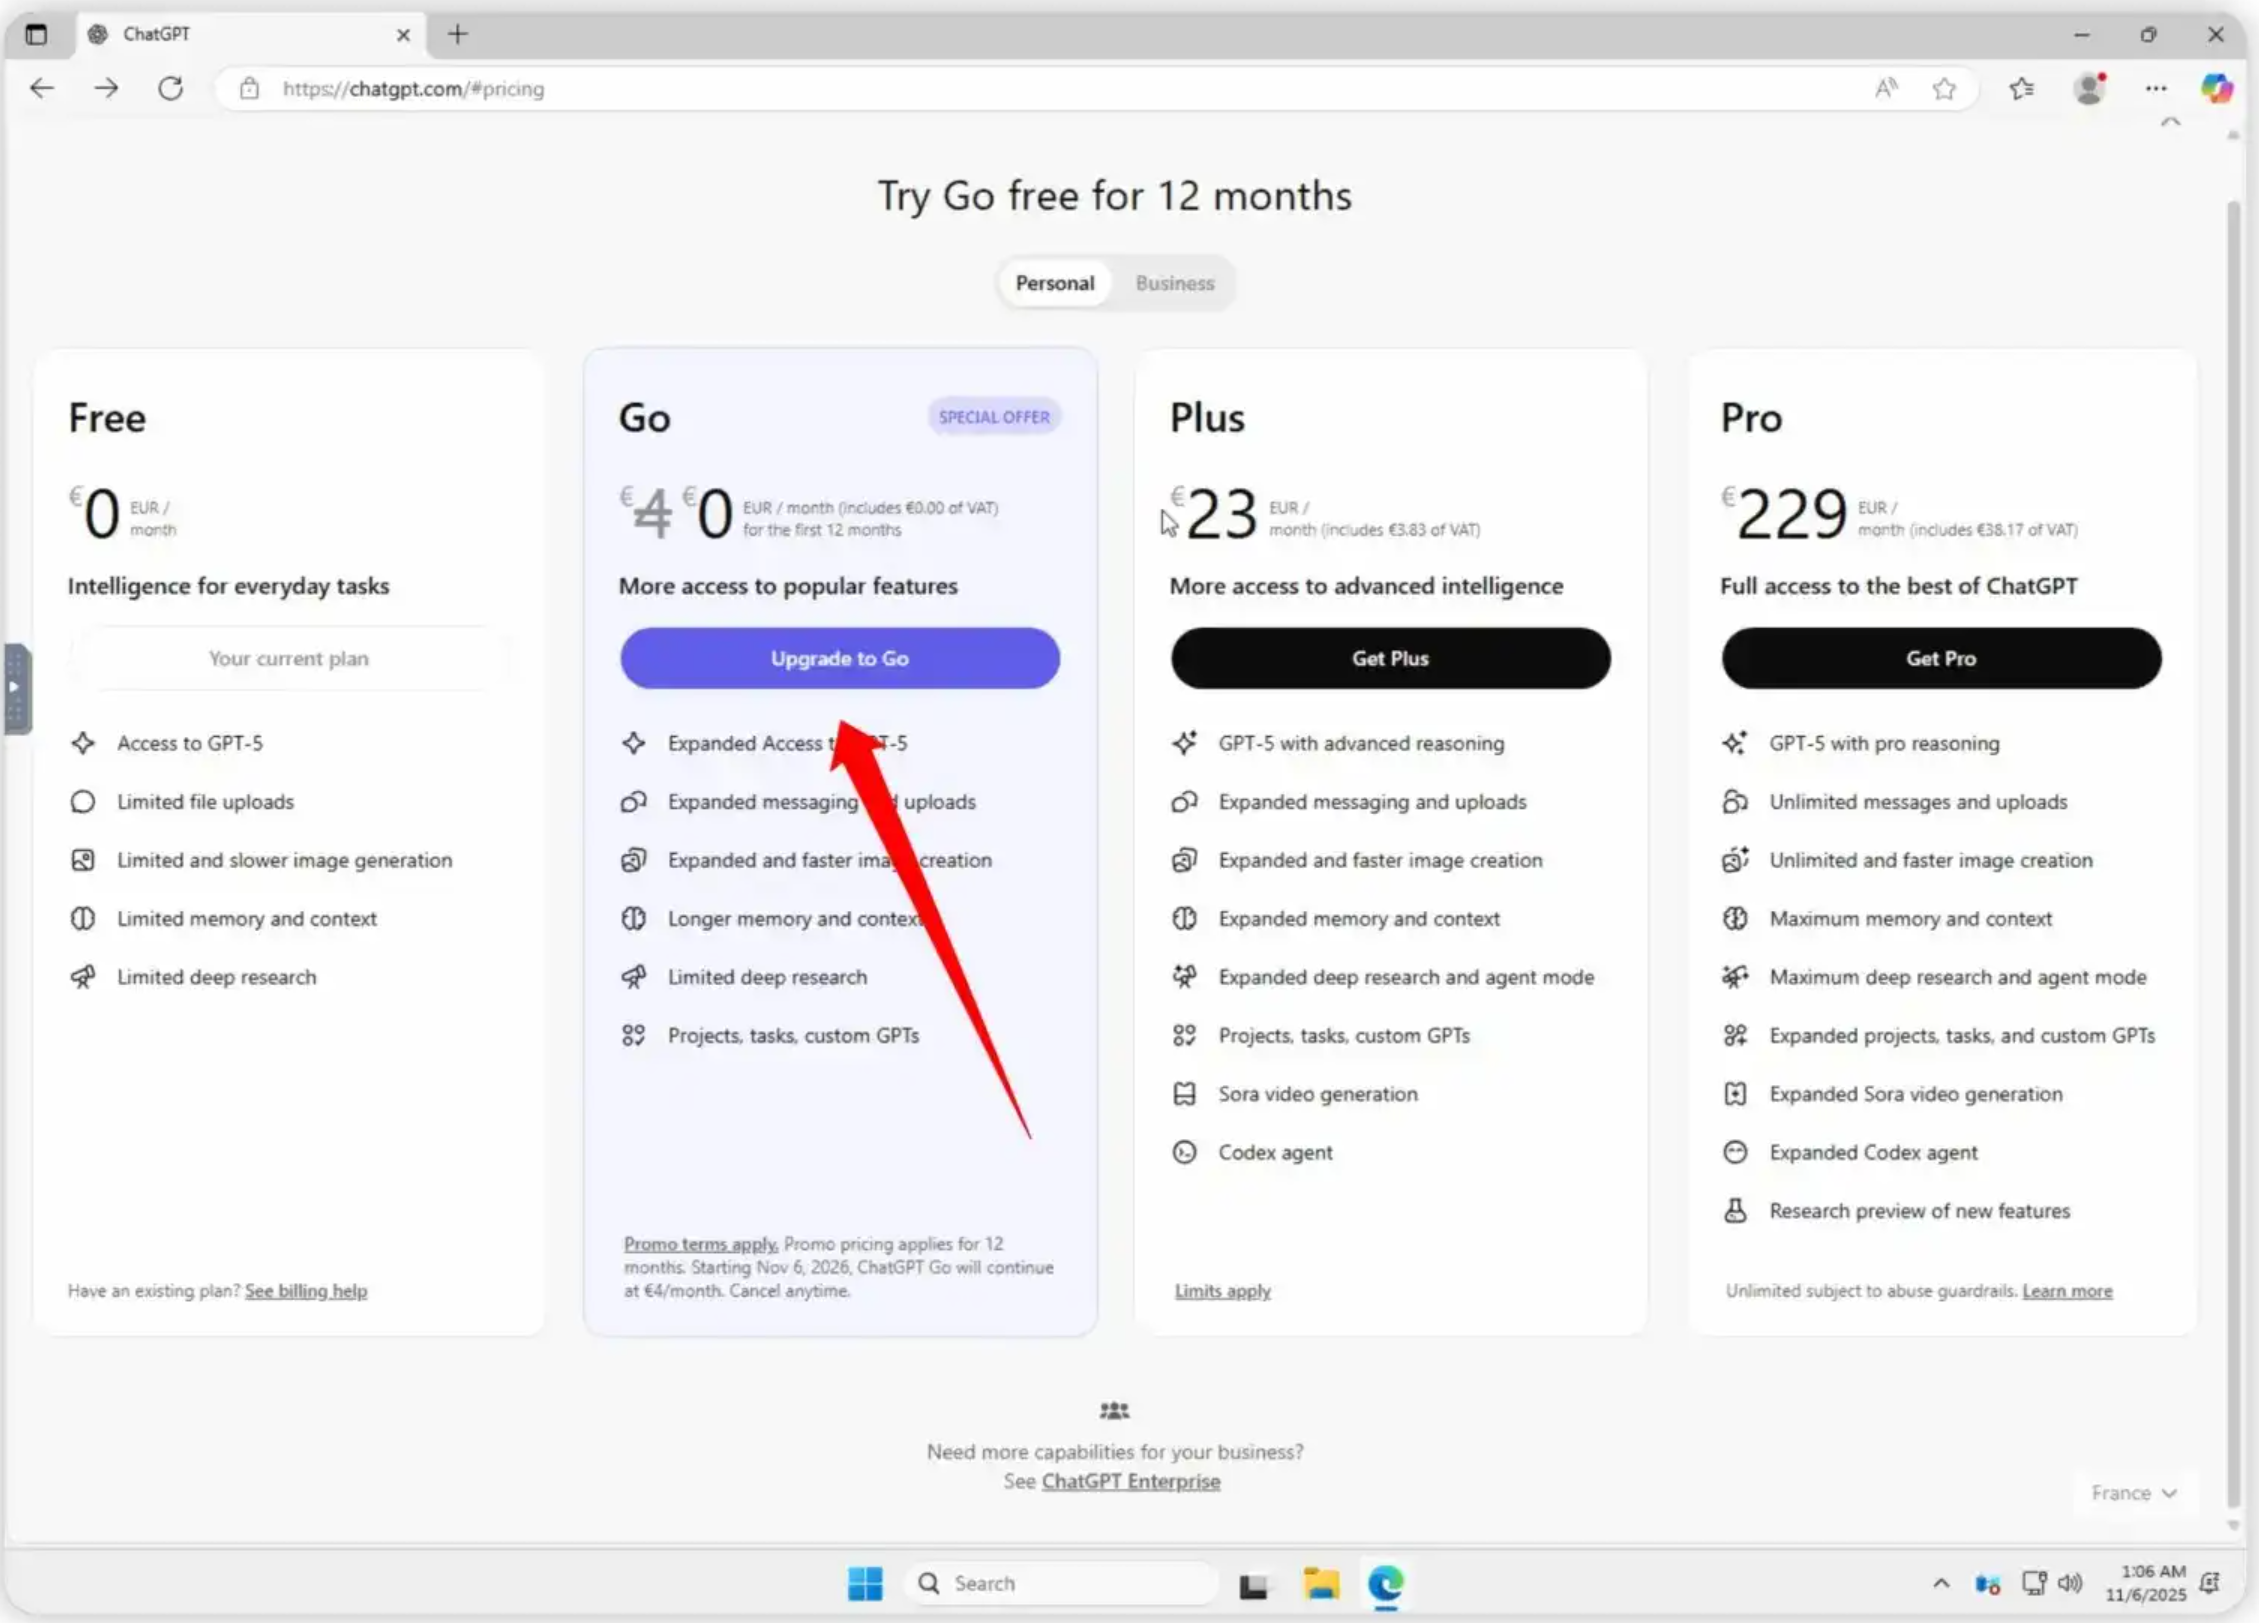The image size is (2259, 1623).
Task: Open Settings and more ellipsis menu
Action: [2155, 88]
